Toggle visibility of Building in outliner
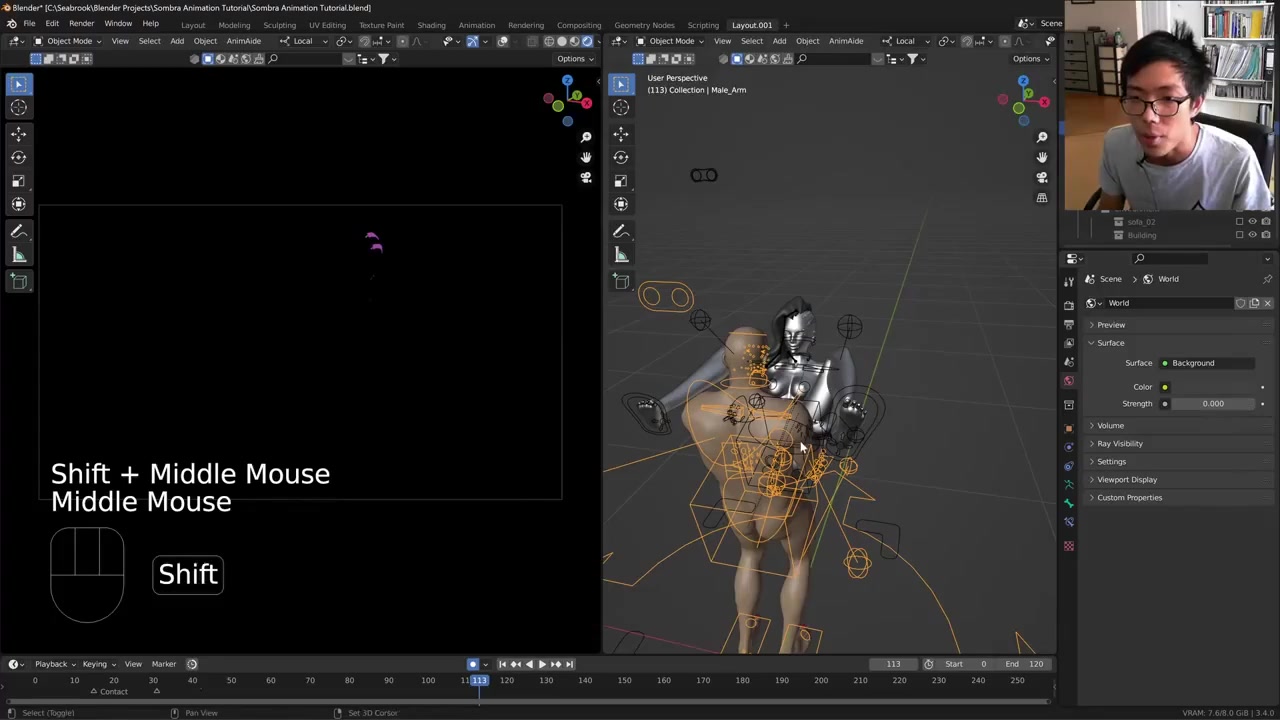The image size is (1280, 720). (x=1252, y=235)
